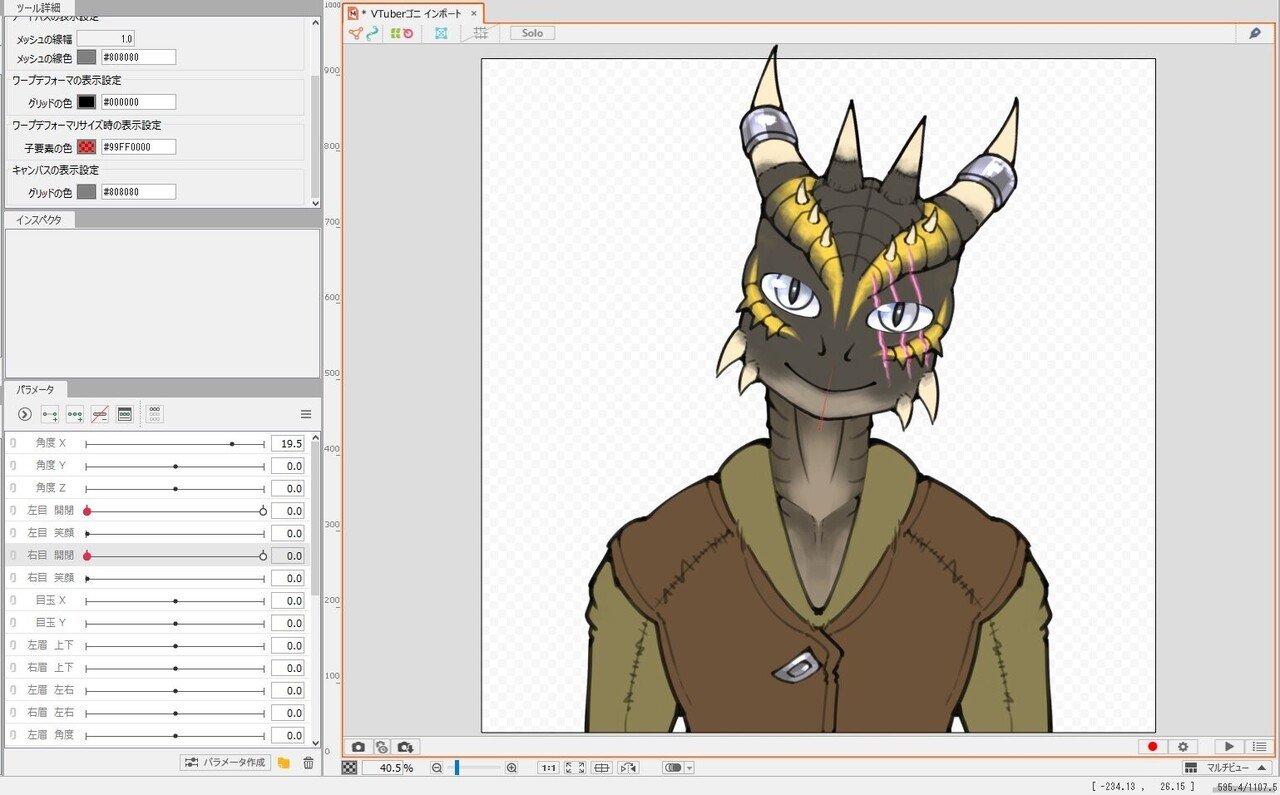Click the 角度 Z value field
Image resolution: width=1280 pixels, height=795 pixels.
tap(287, 488)
